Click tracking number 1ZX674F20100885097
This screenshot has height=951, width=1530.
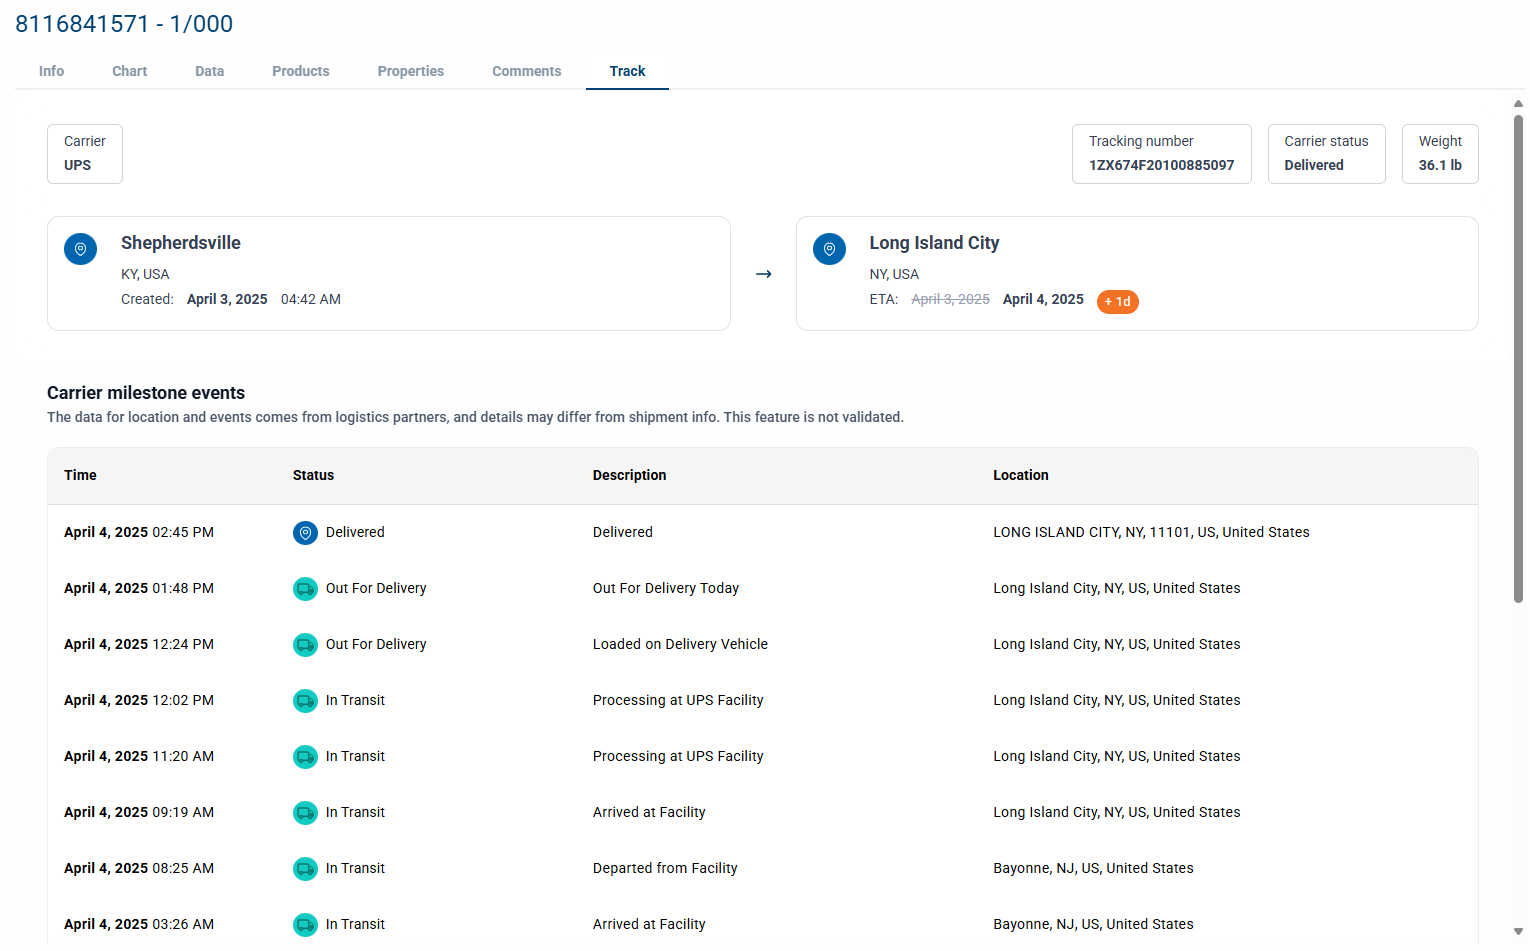pos(1161,165)
